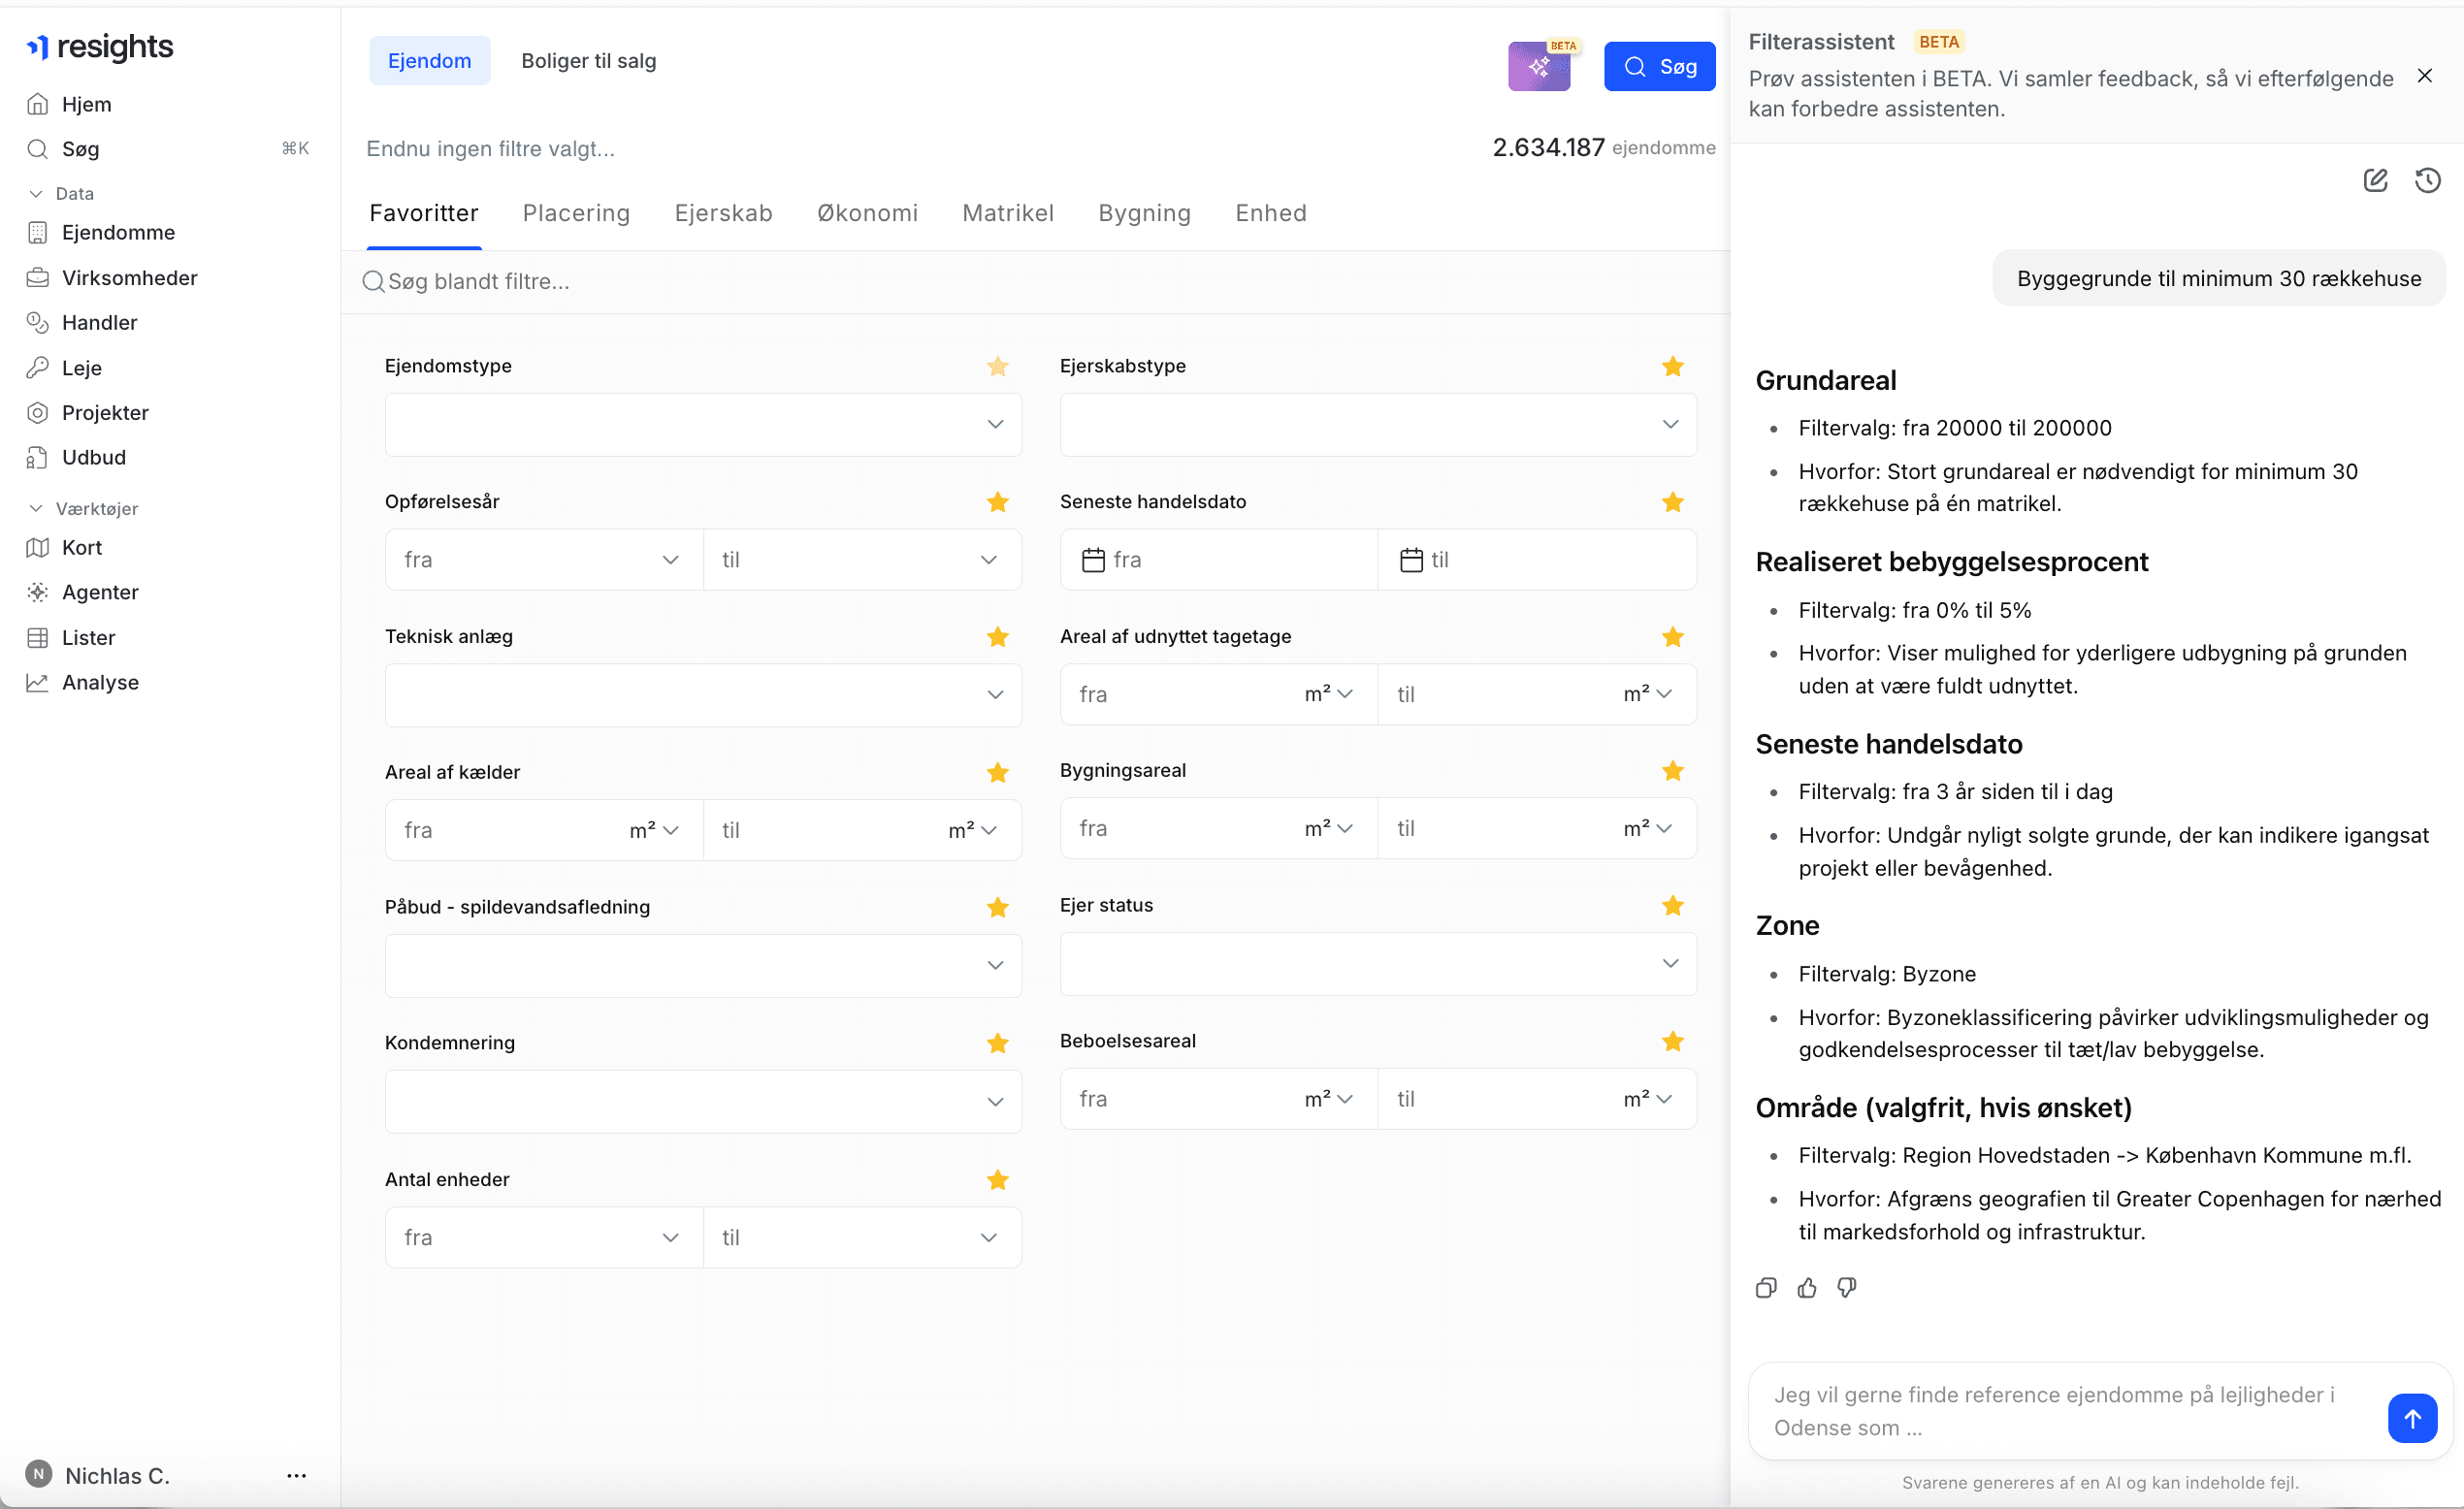Focus the Søg blandt filtre search field
The height and width of the screenshot is (1509, 2464).
1035,282
